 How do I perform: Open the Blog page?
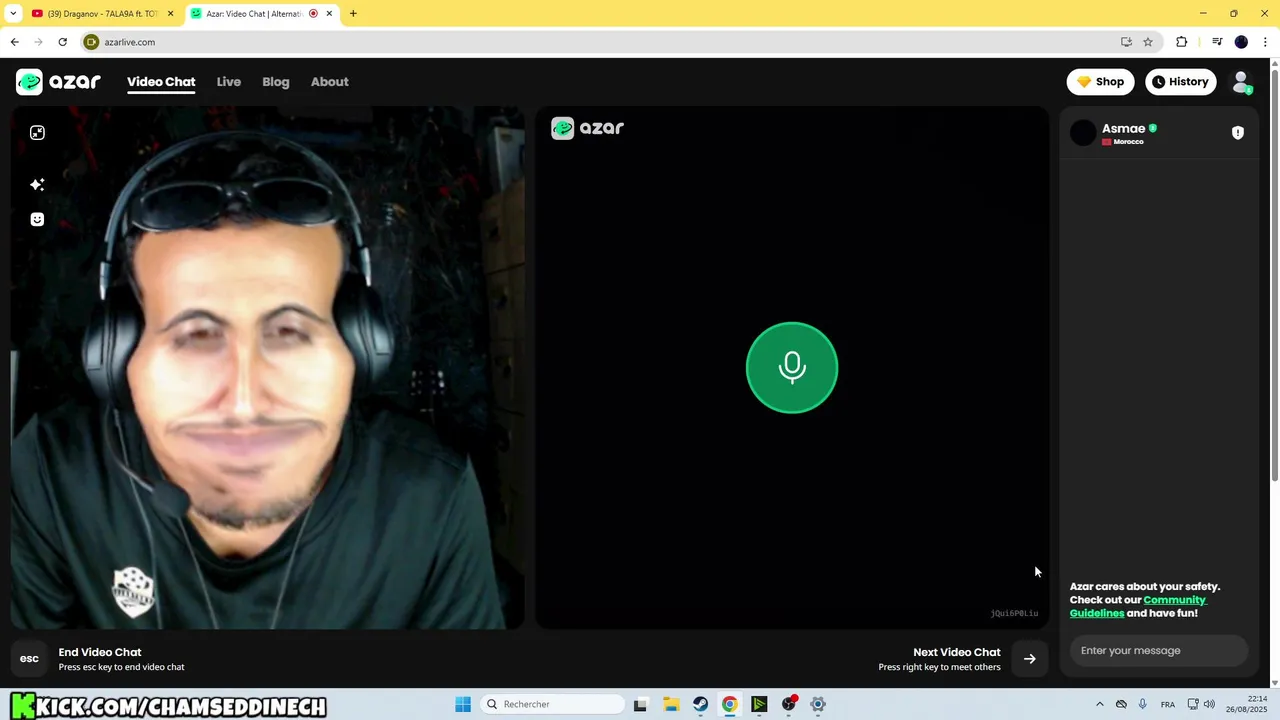pyautogui.click(x=276, y=82)
